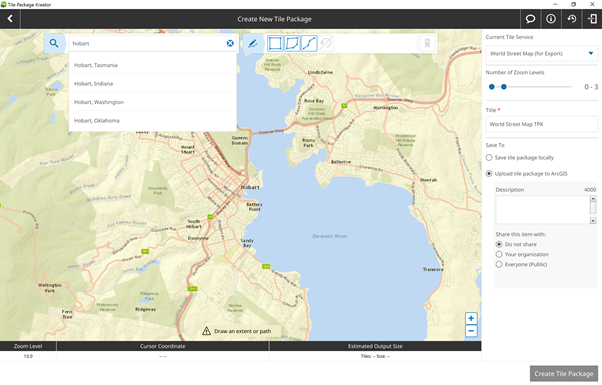Click the Estimated Output Size header
602x385 pixels.
pyautogui.click(x=375, y=346)
